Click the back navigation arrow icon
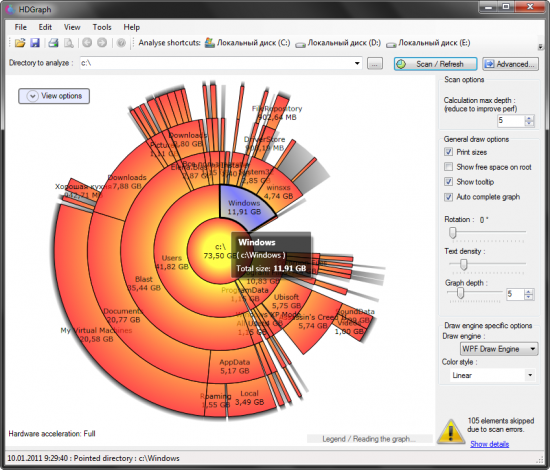The image size is (550, 470). [x=87, y=43]
